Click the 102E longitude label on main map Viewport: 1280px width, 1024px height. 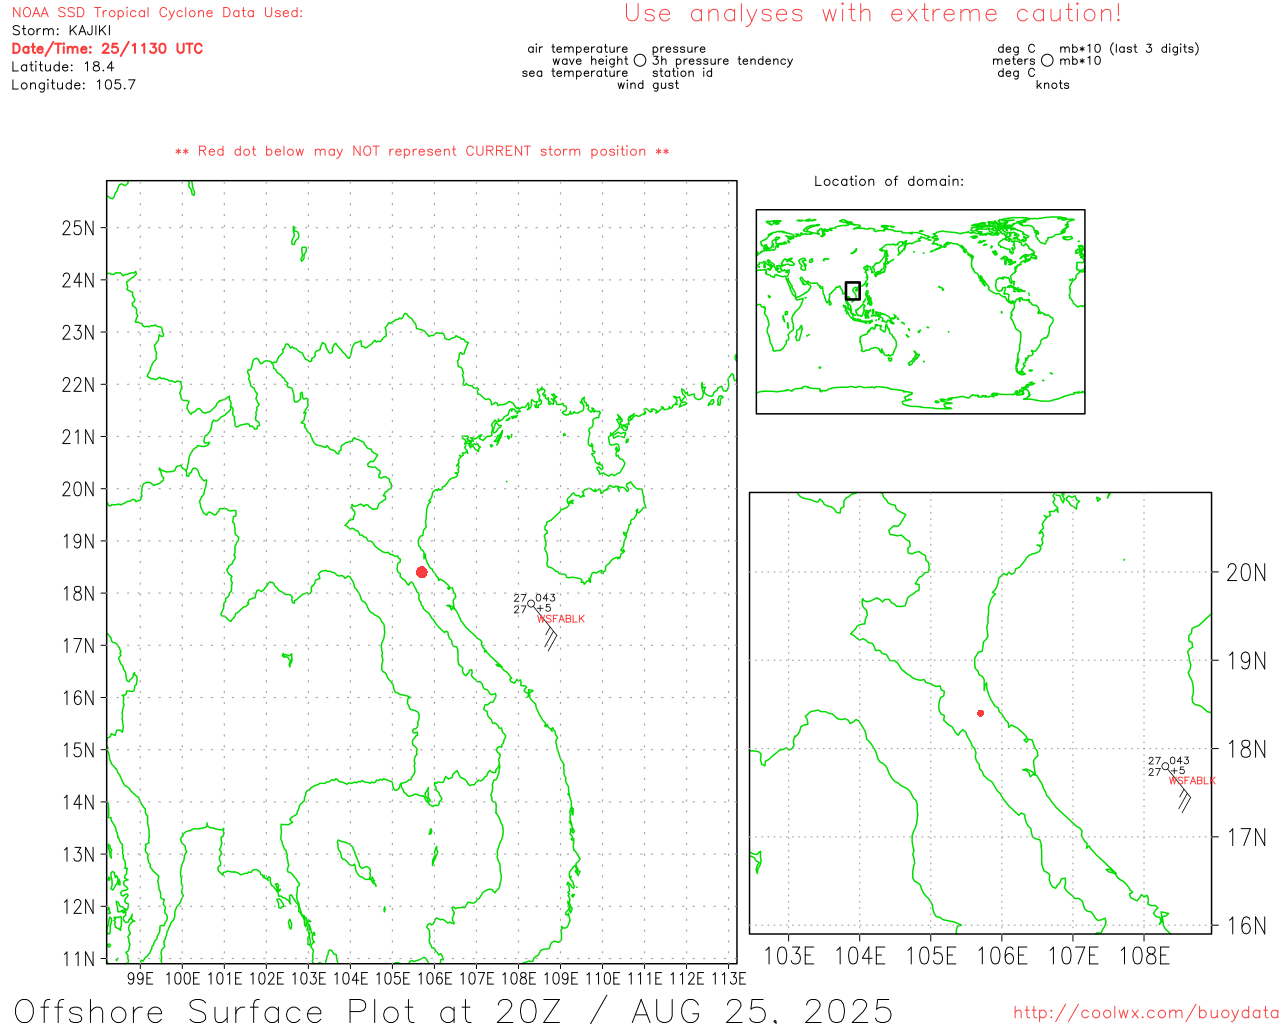click(266, 979)
